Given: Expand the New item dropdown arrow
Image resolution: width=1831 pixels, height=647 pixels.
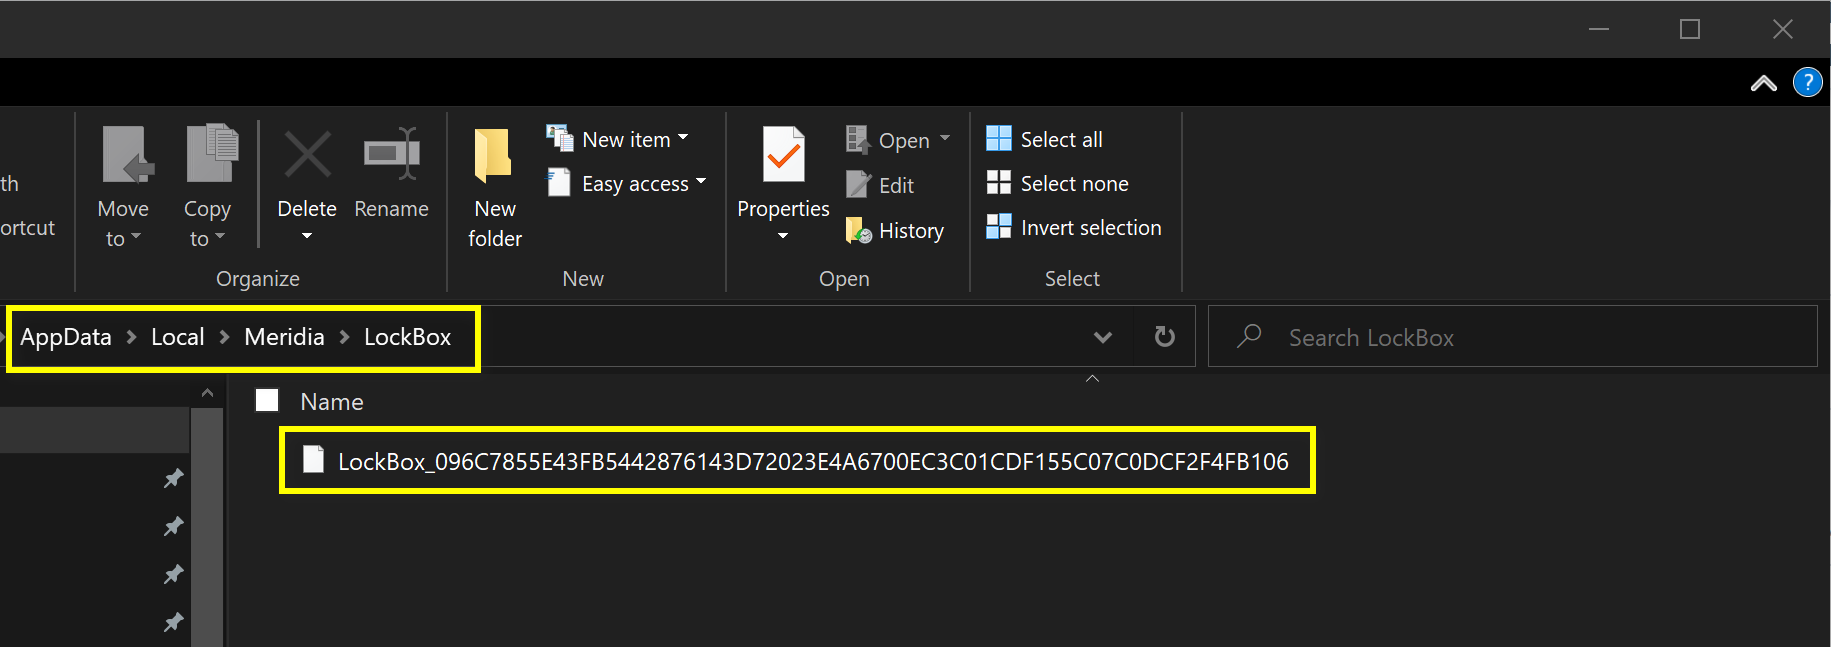Looking at the screenshot, I should (x=683, y=137).
